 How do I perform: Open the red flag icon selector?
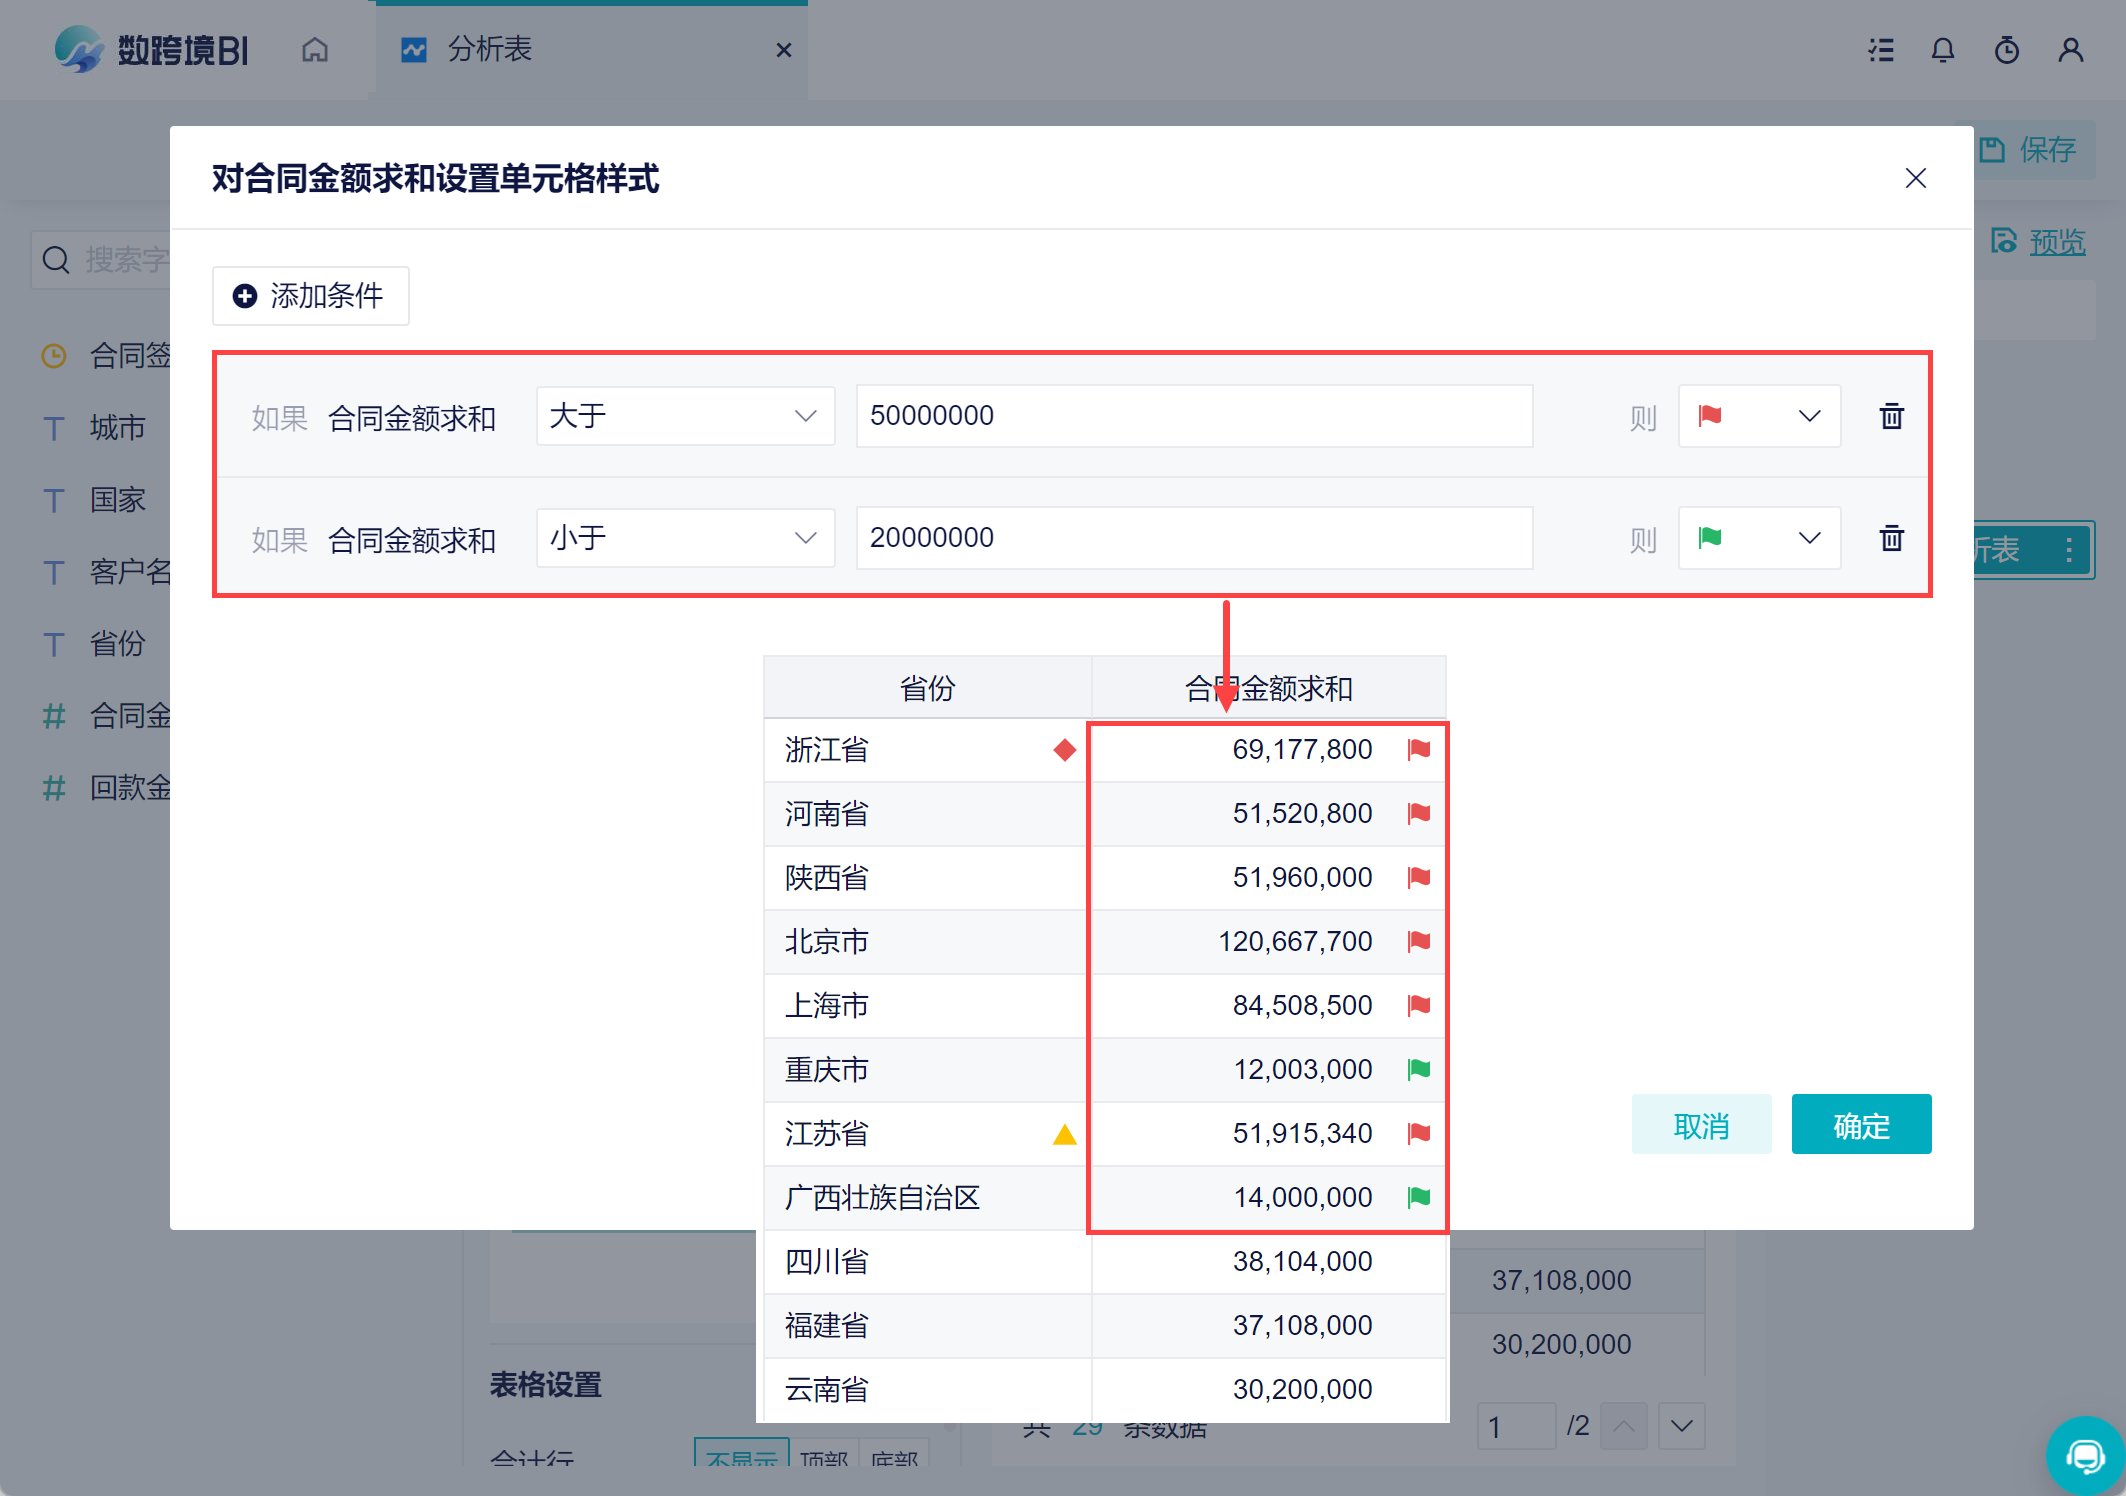(1758, 416)
